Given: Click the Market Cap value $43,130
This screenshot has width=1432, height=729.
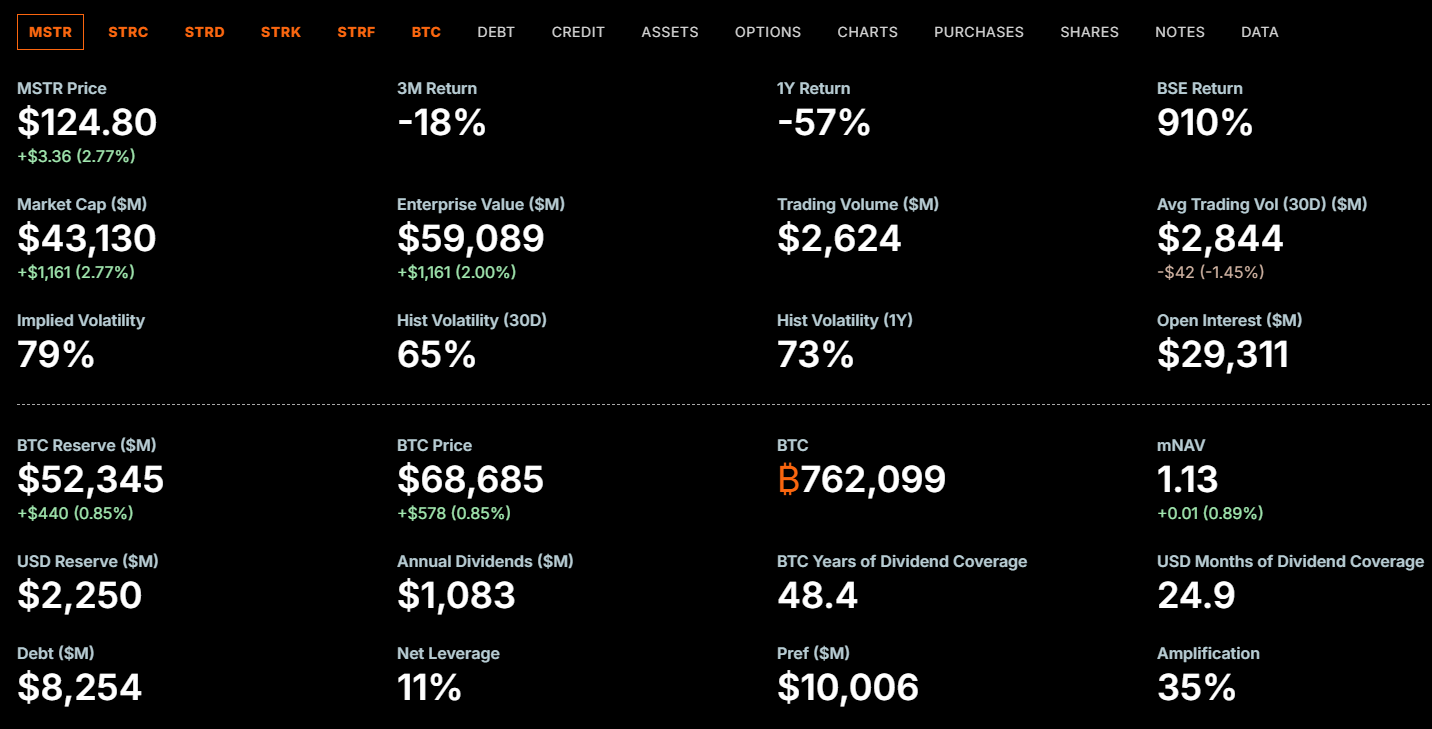Looking at the screenshot, I should coord(87,239).
